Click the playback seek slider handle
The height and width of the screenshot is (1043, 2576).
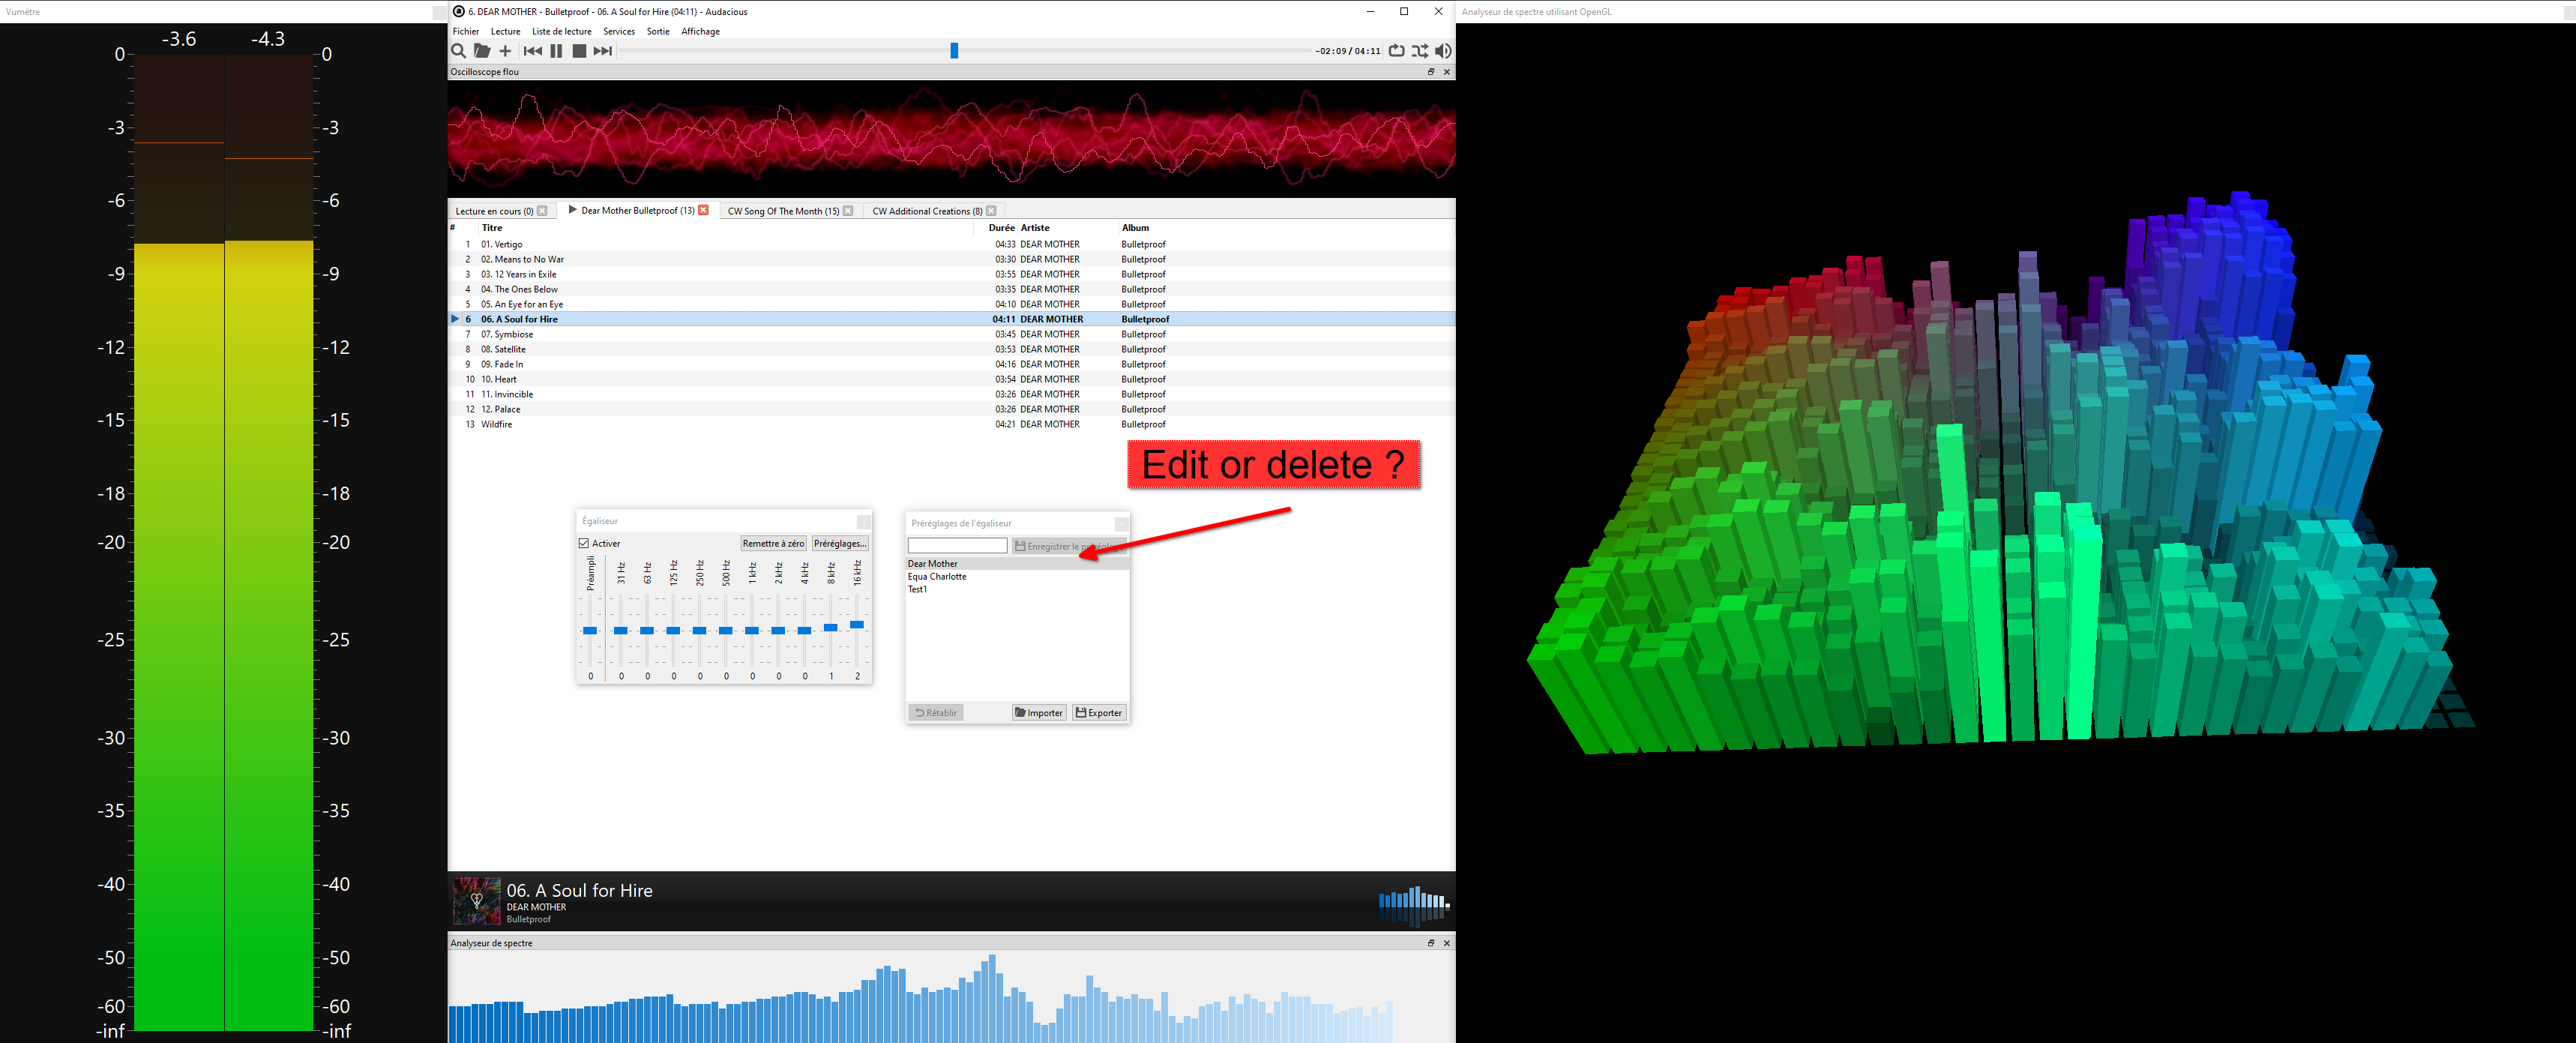954,51
